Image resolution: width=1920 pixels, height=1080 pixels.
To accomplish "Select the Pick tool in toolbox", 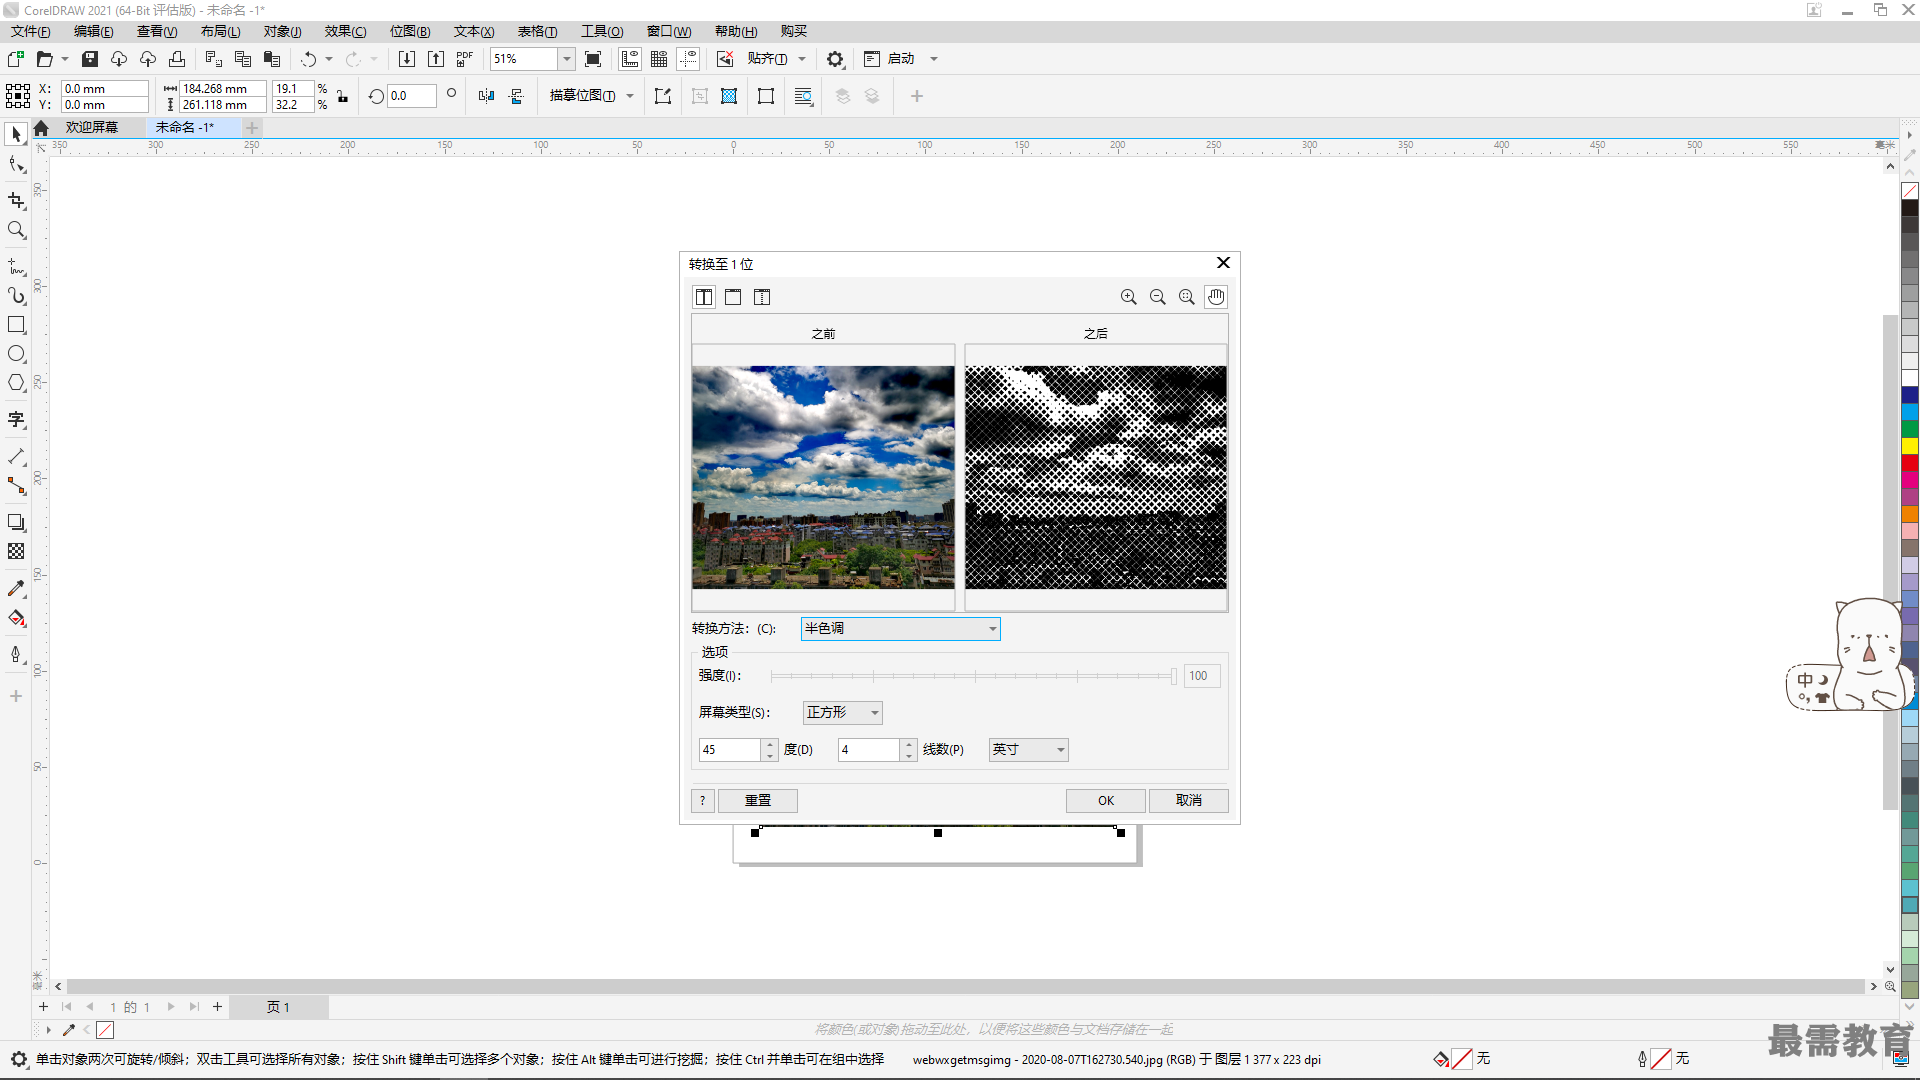I will [16, 134].
